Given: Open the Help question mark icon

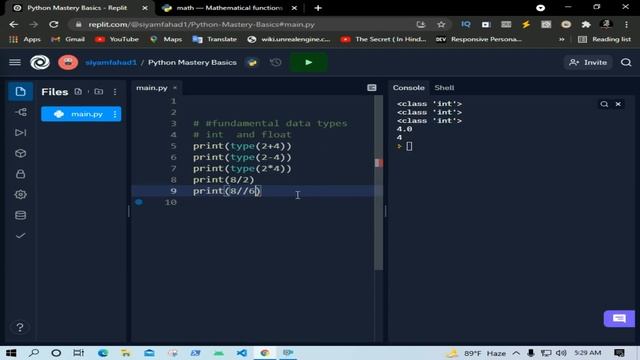Looking at the screenshot, I should point(20,327).
